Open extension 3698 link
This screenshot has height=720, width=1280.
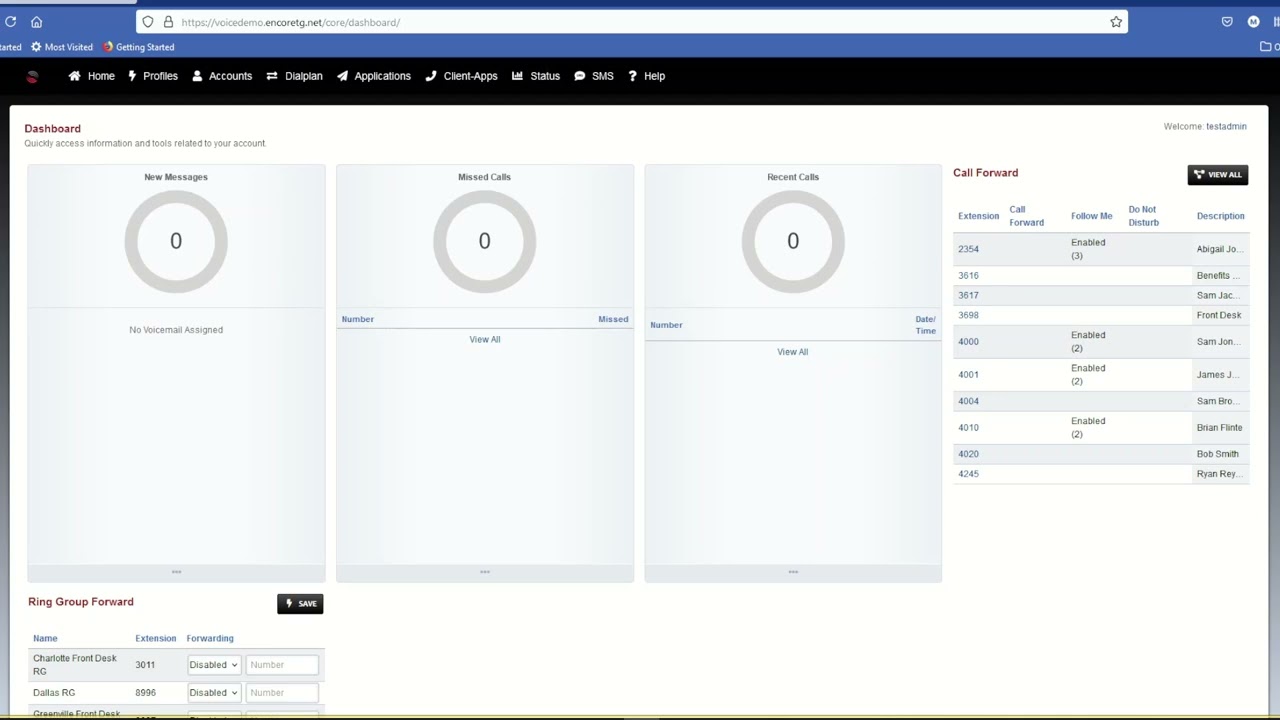pyautogui.click(x=968, y=316)
